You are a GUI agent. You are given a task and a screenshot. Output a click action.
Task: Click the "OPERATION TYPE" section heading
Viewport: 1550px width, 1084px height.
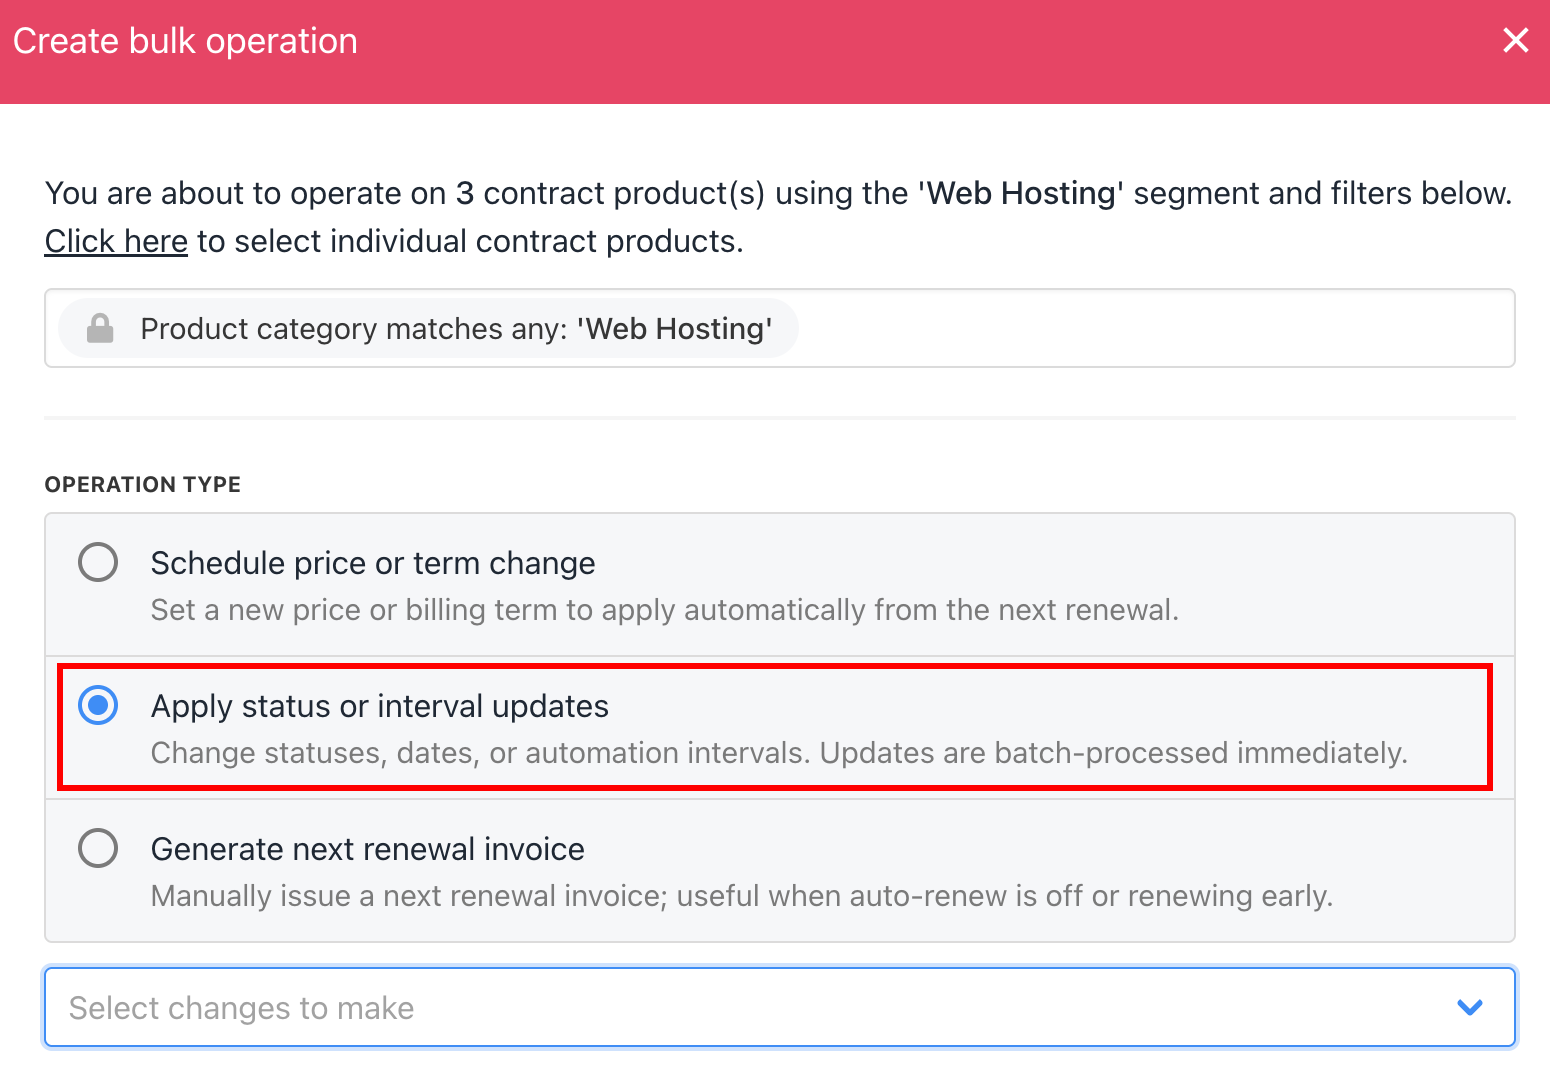(x=143, y=484)
